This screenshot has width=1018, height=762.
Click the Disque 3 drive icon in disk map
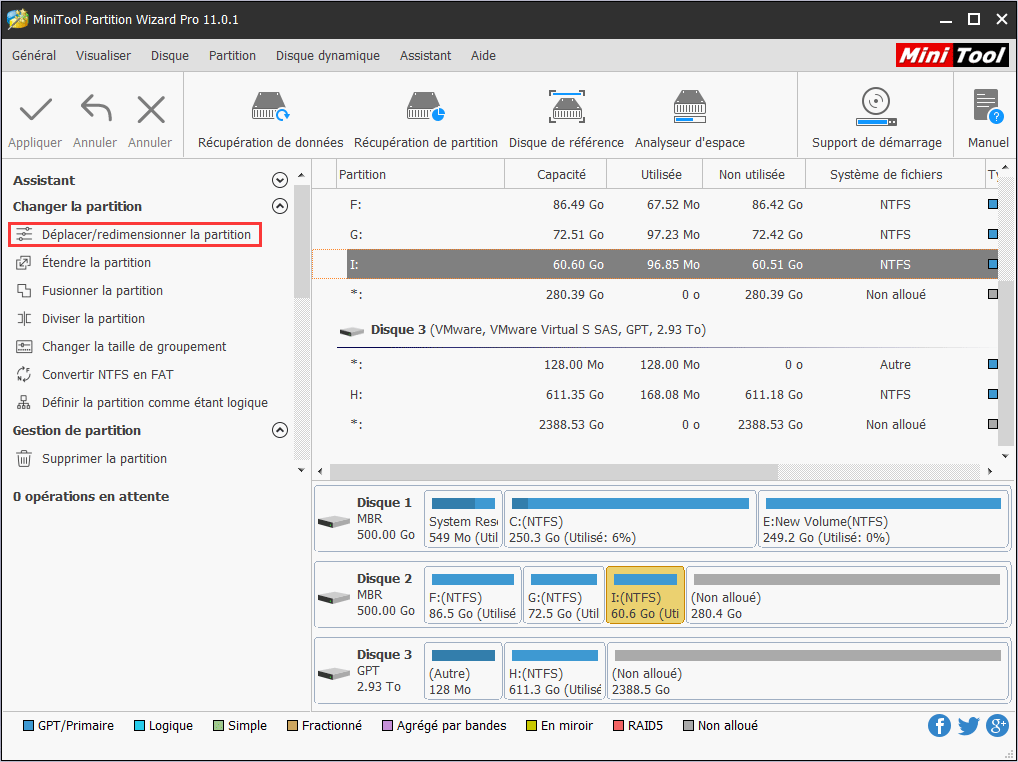(334, 673)
